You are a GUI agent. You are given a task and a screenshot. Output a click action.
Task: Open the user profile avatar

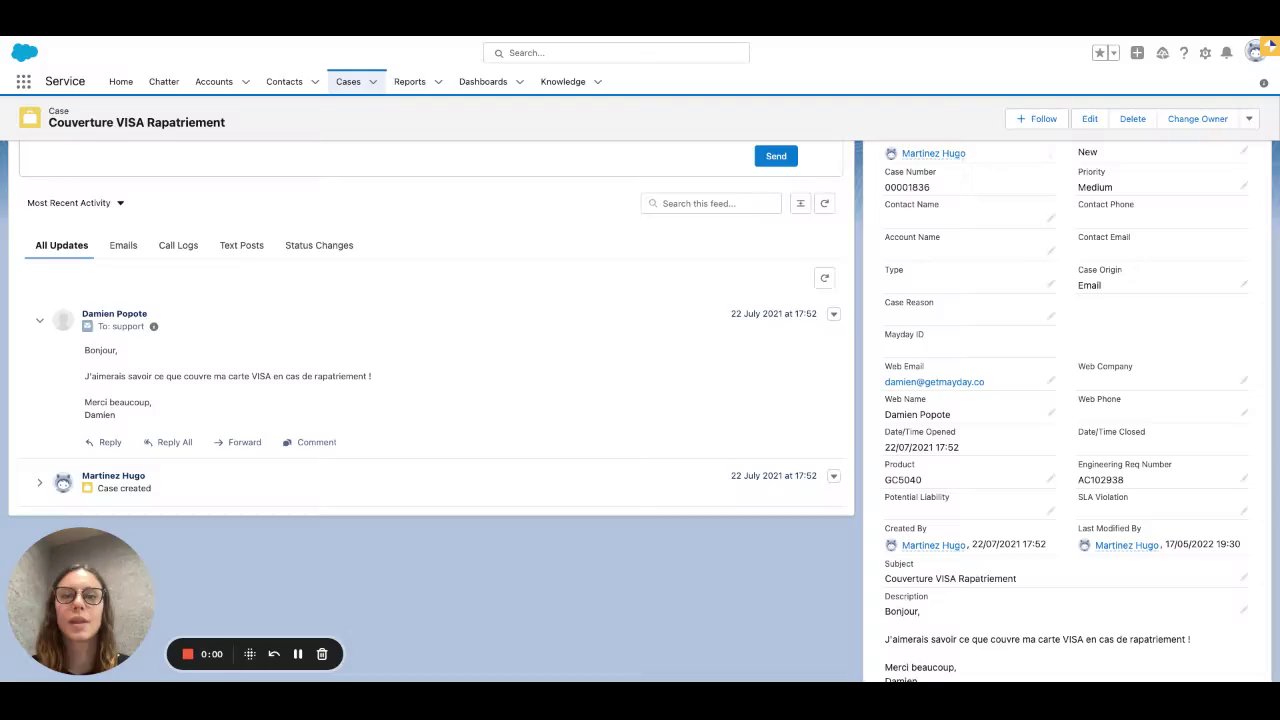(x=1255, y=52)
